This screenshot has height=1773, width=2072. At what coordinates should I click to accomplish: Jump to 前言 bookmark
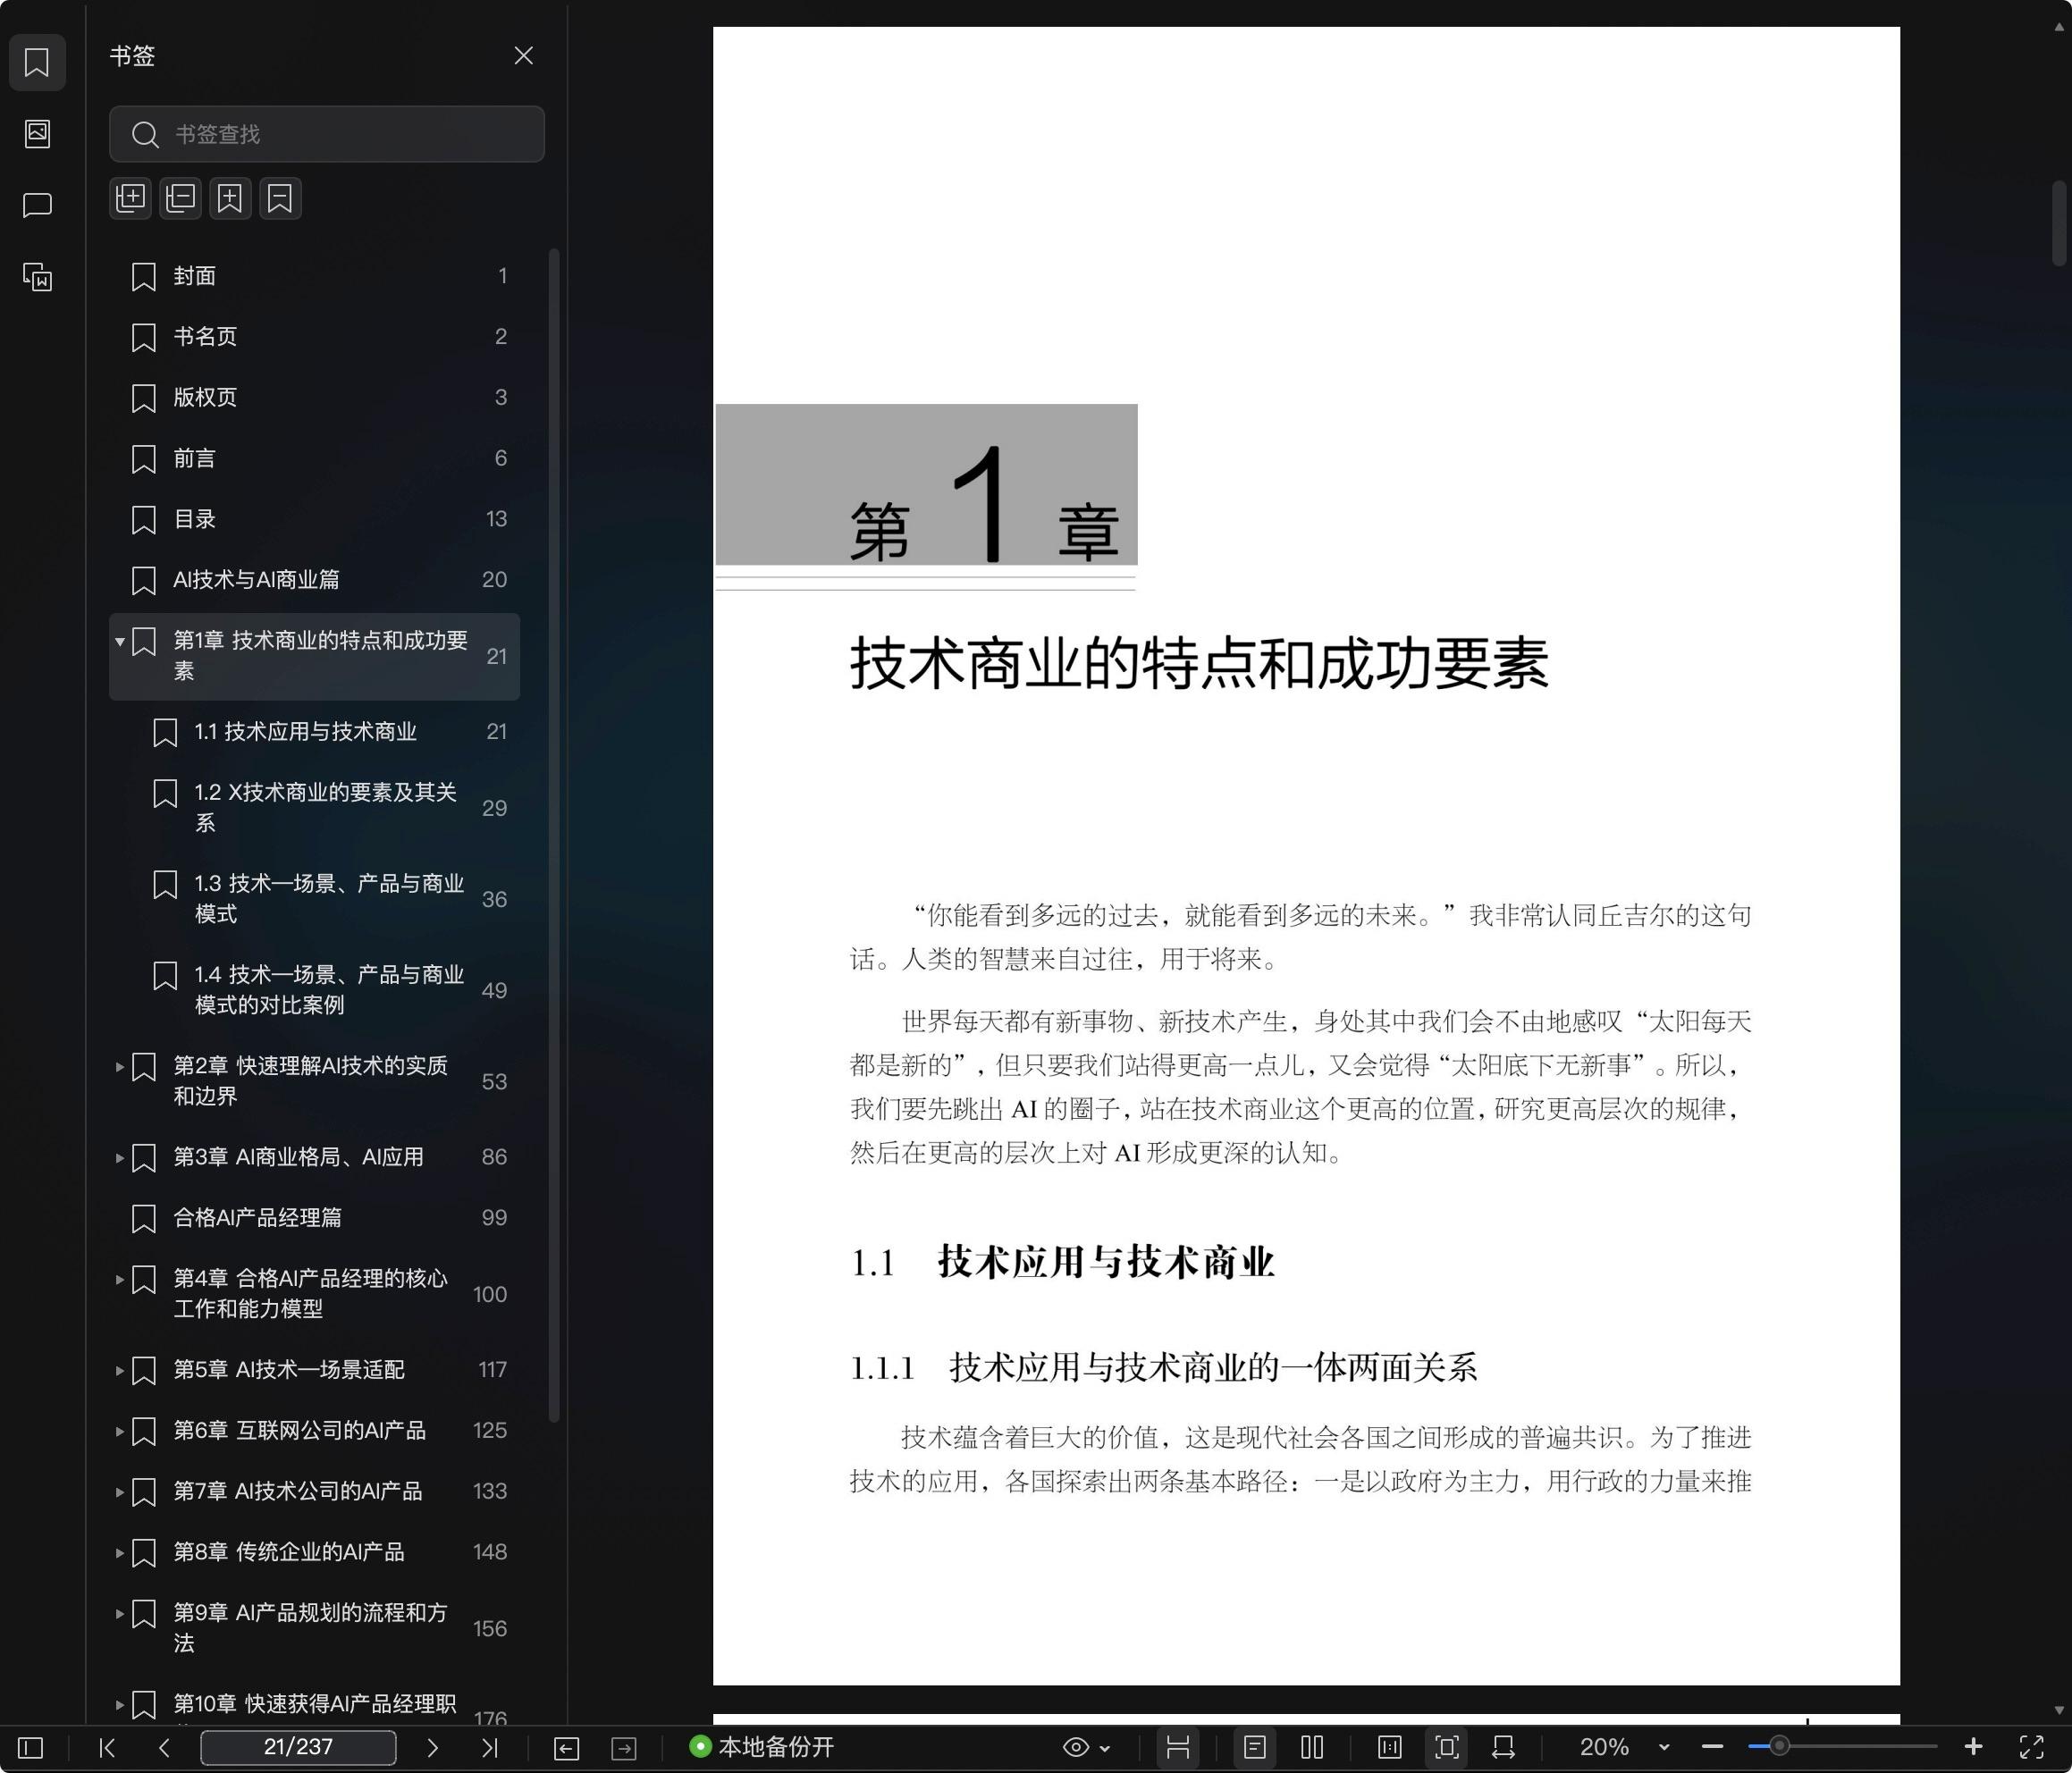314,459
